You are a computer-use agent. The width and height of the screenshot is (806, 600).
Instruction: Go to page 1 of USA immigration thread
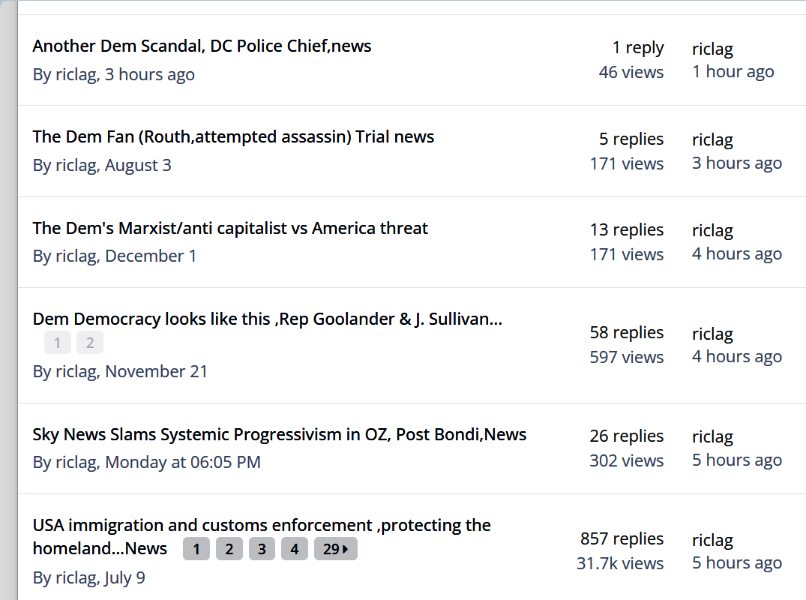point(196,549)
